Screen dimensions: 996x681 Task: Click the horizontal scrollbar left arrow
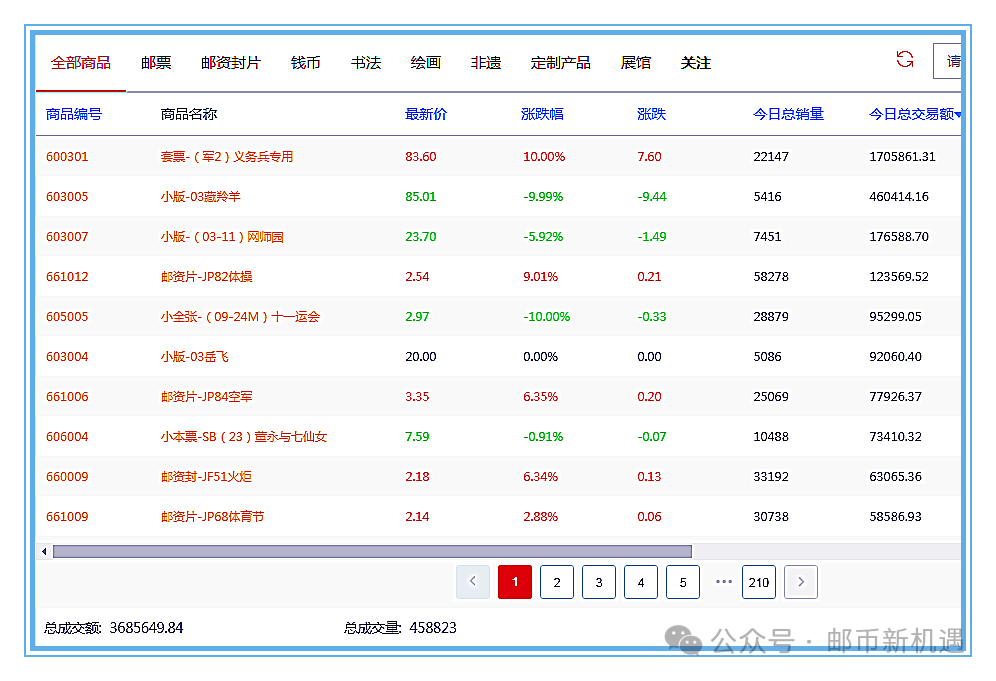44,551
